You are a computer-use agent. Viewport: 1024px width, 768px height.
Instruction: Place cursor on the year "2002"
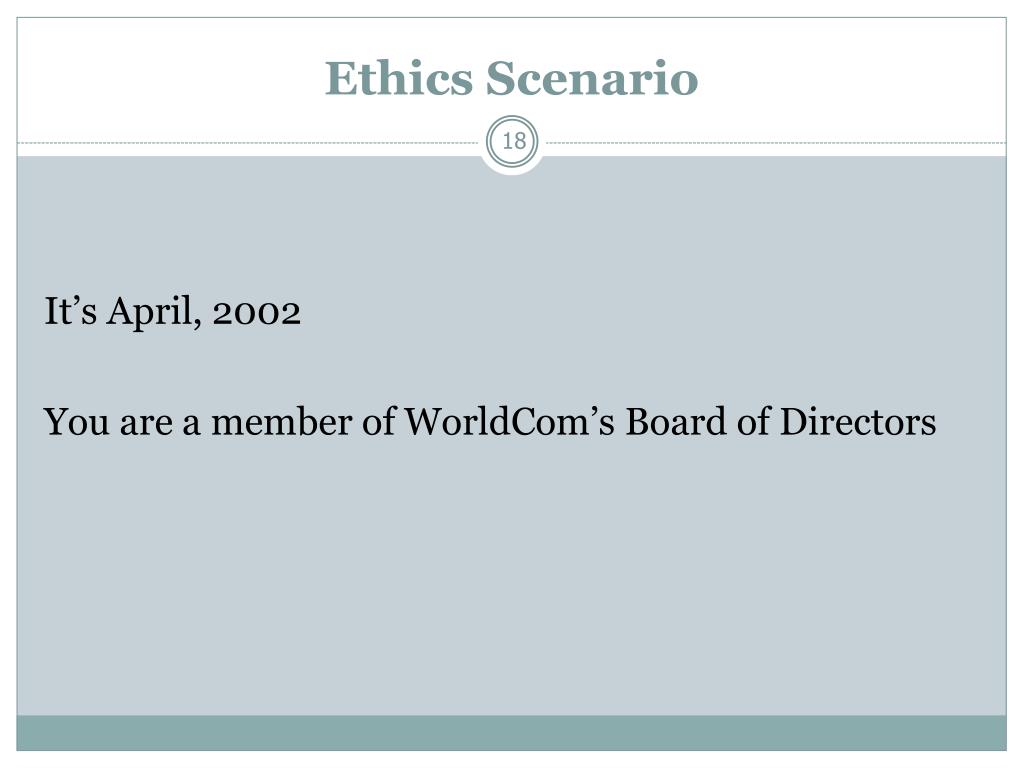(x=257, y=313)
